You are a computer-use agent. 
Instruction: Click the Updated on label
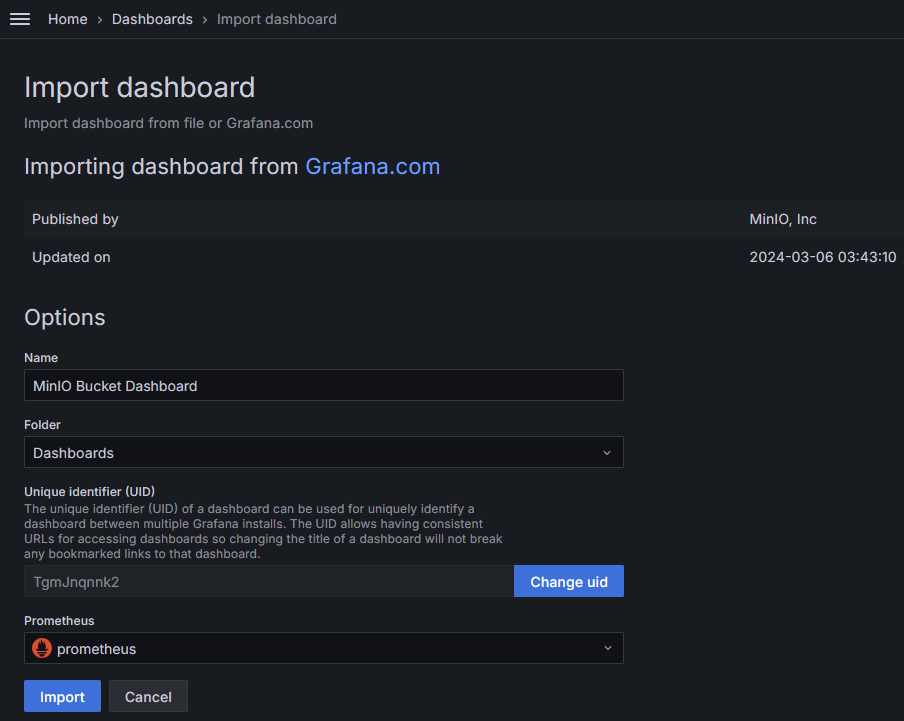pyautogui.click(x=71, y=257)
